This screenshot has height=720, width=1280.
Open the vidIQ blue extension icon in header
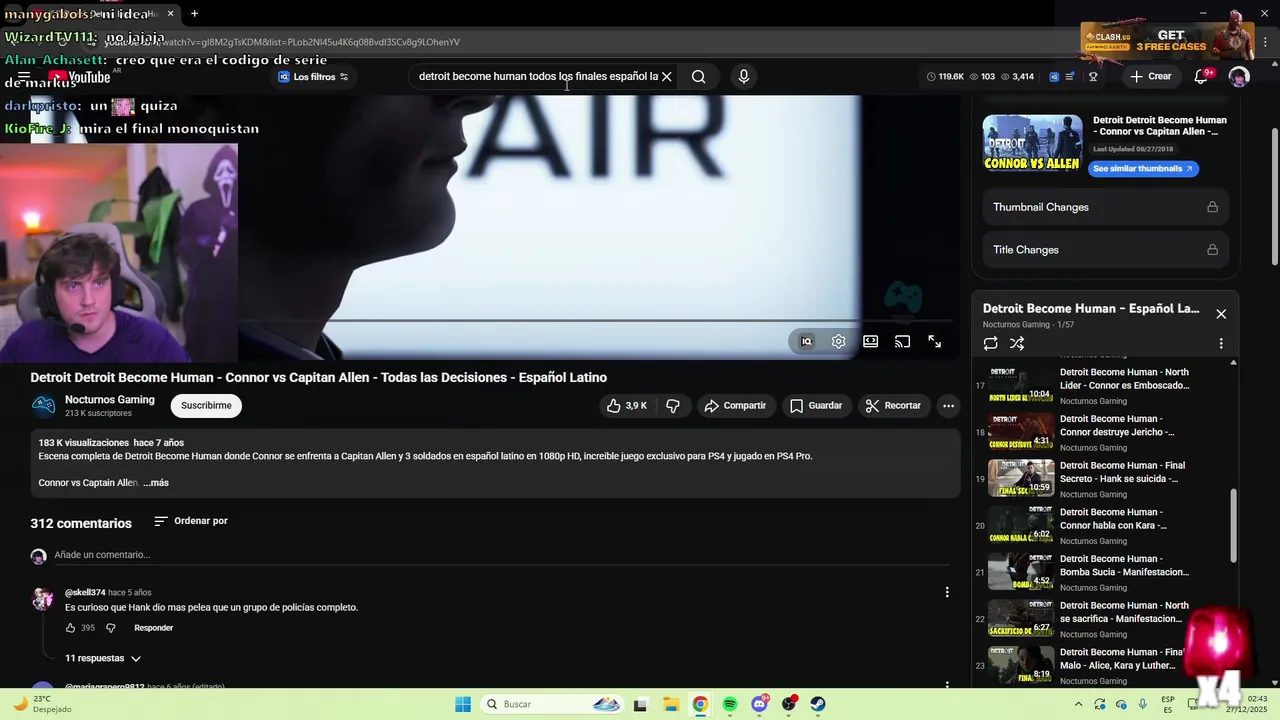coord(1053,77)
